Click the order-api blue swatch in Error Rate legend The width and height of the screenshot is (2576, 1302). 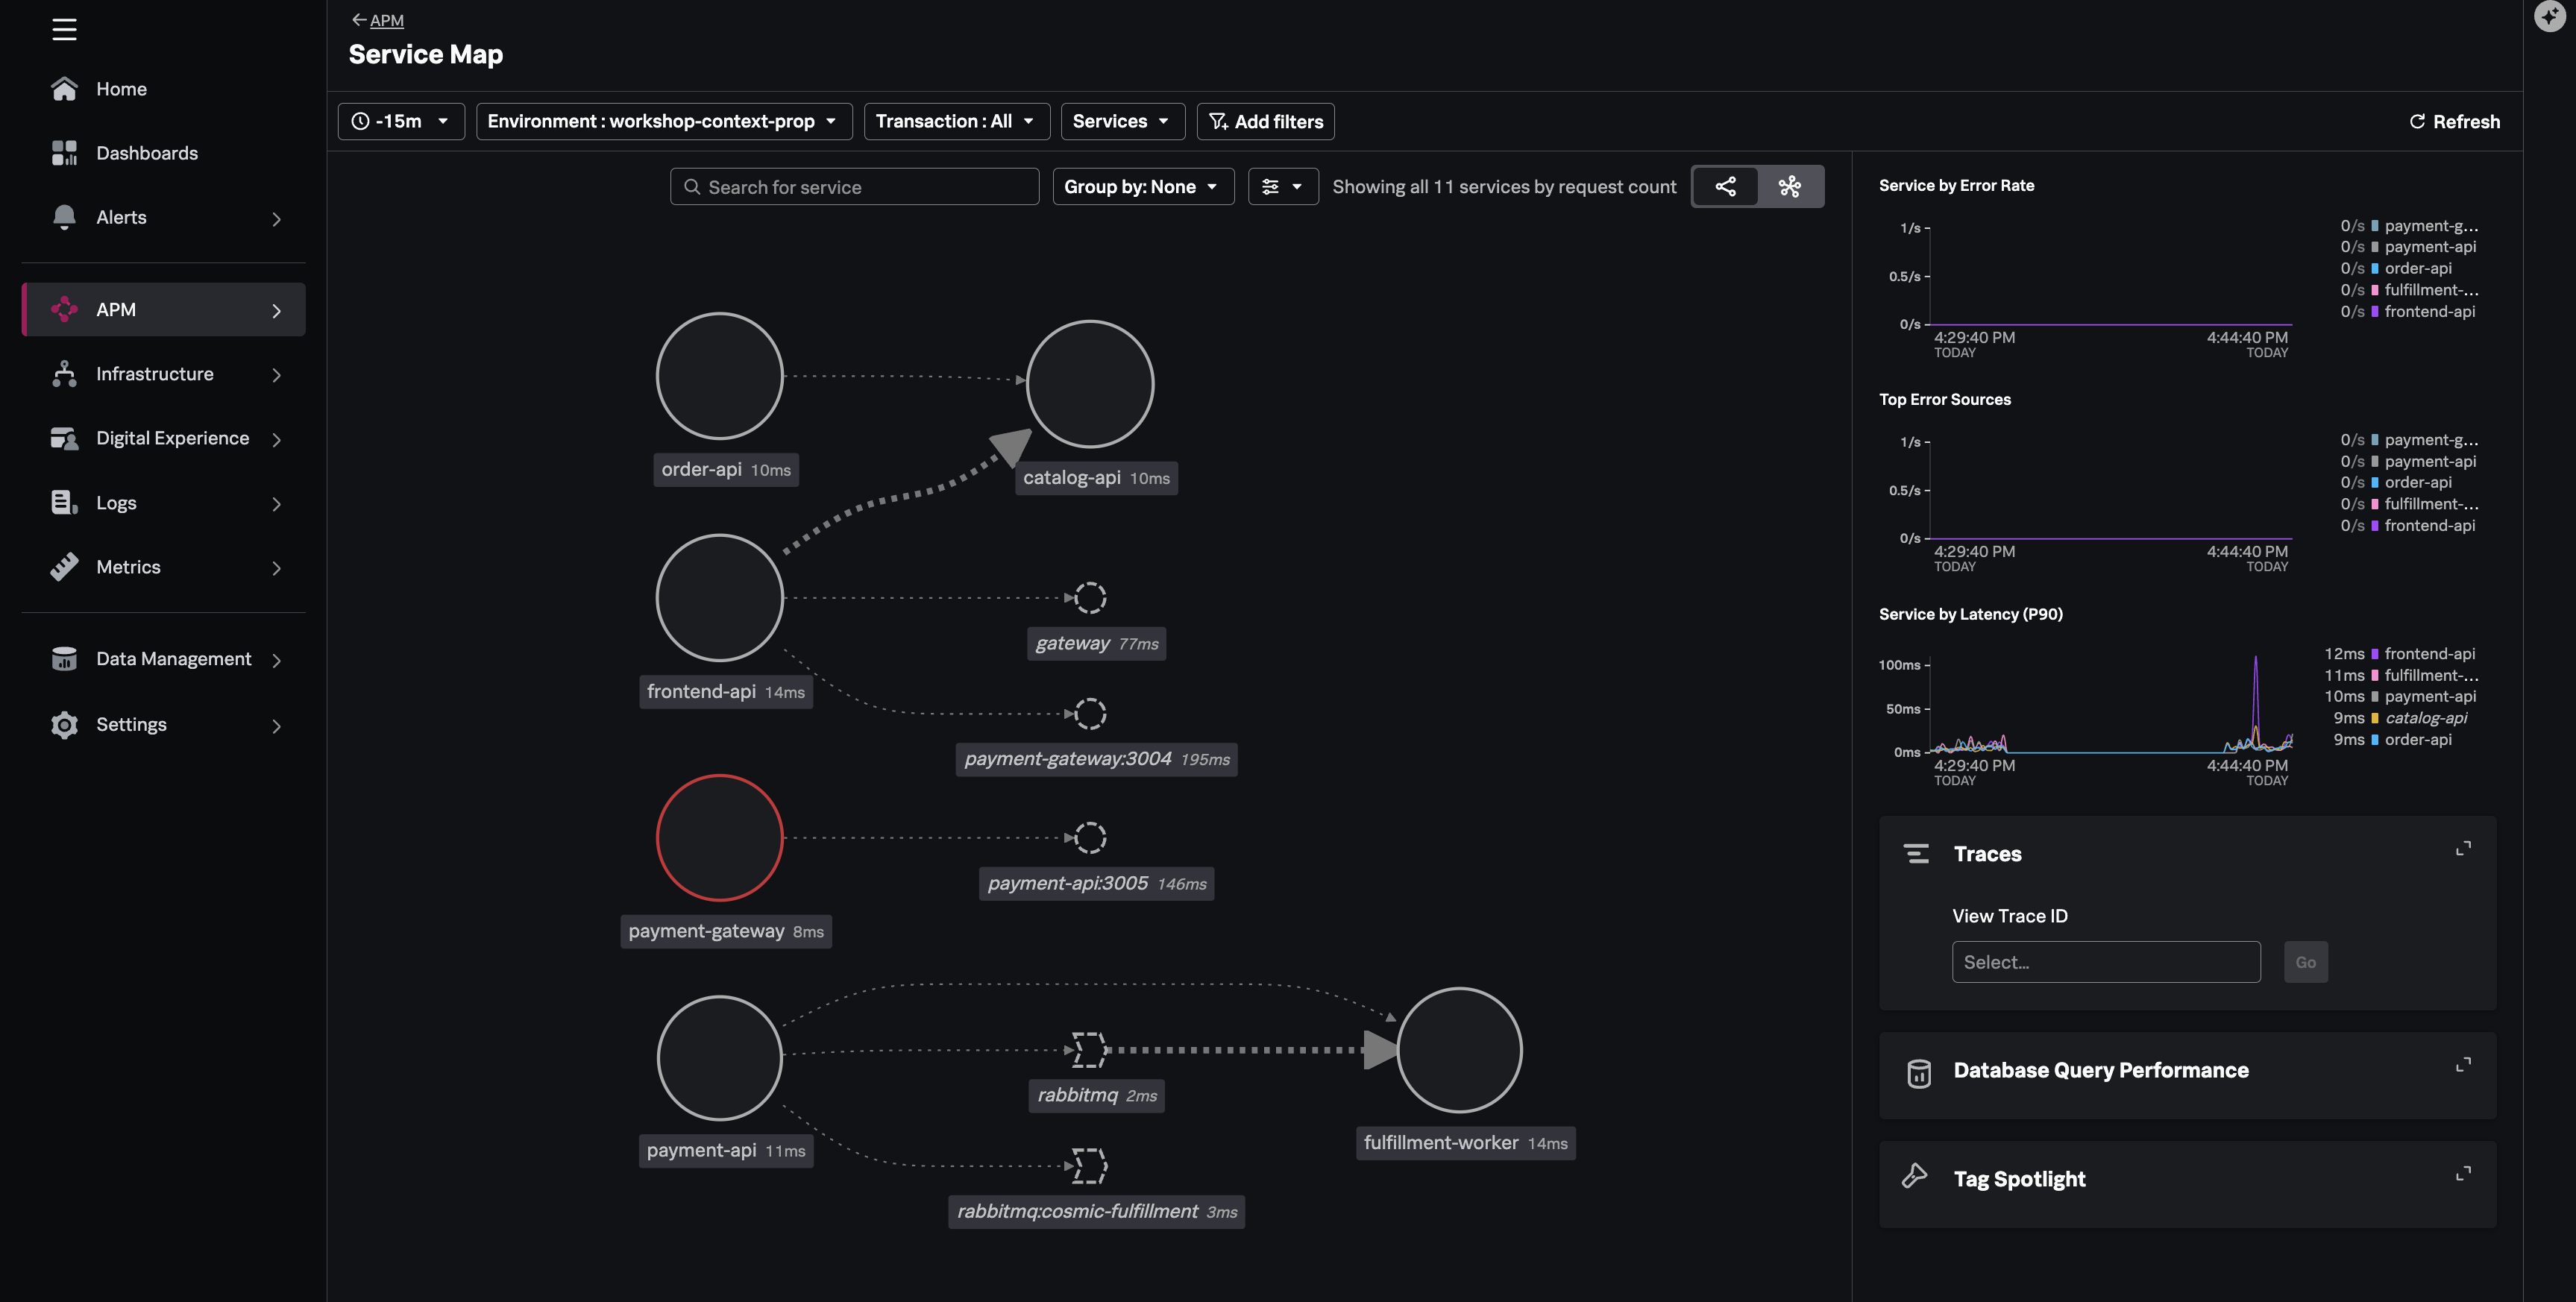point(2375,268)
